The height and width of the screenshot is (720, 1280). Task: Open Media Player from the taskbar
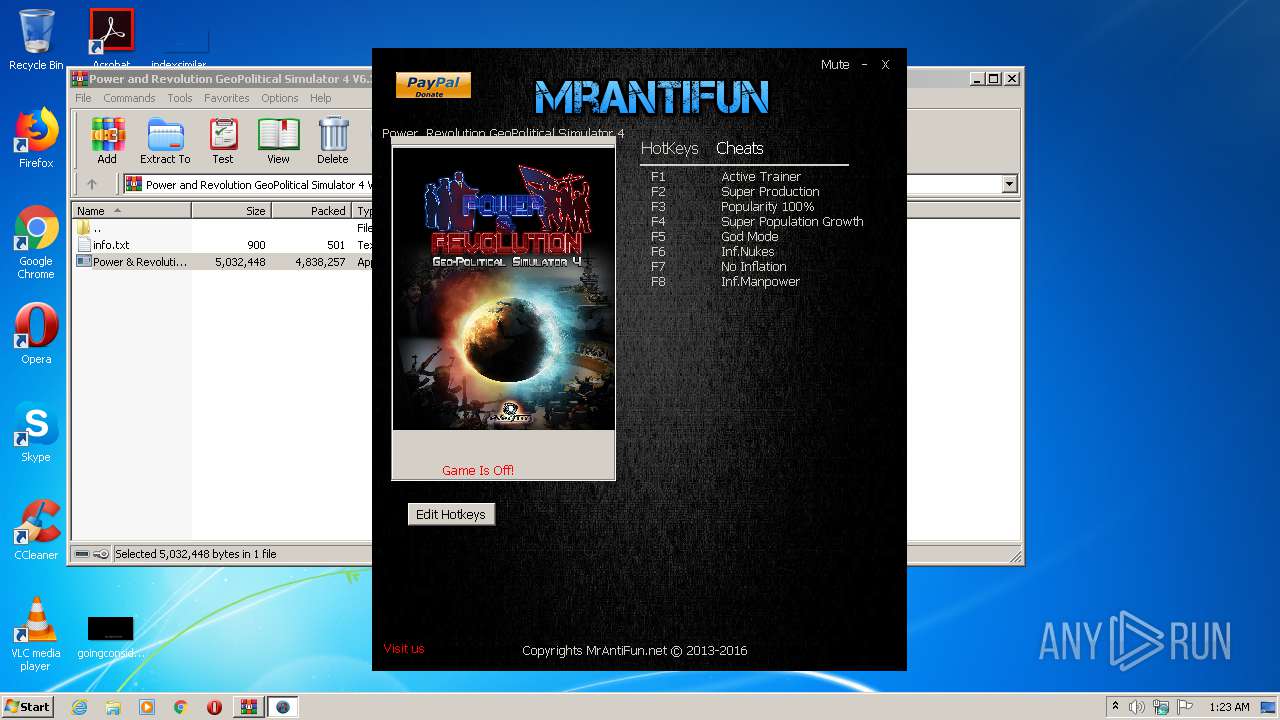pyautogui.click(x=147, y=707)
